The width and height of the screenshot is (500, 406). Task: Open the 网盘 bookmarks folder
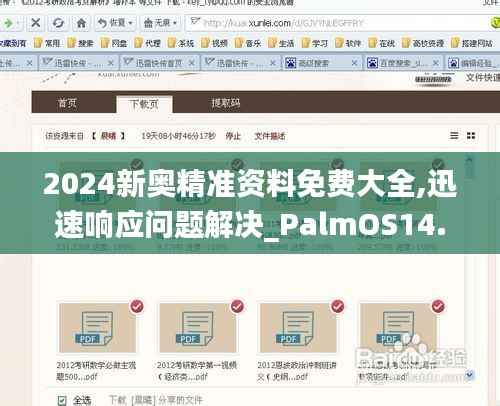(114, 43)
